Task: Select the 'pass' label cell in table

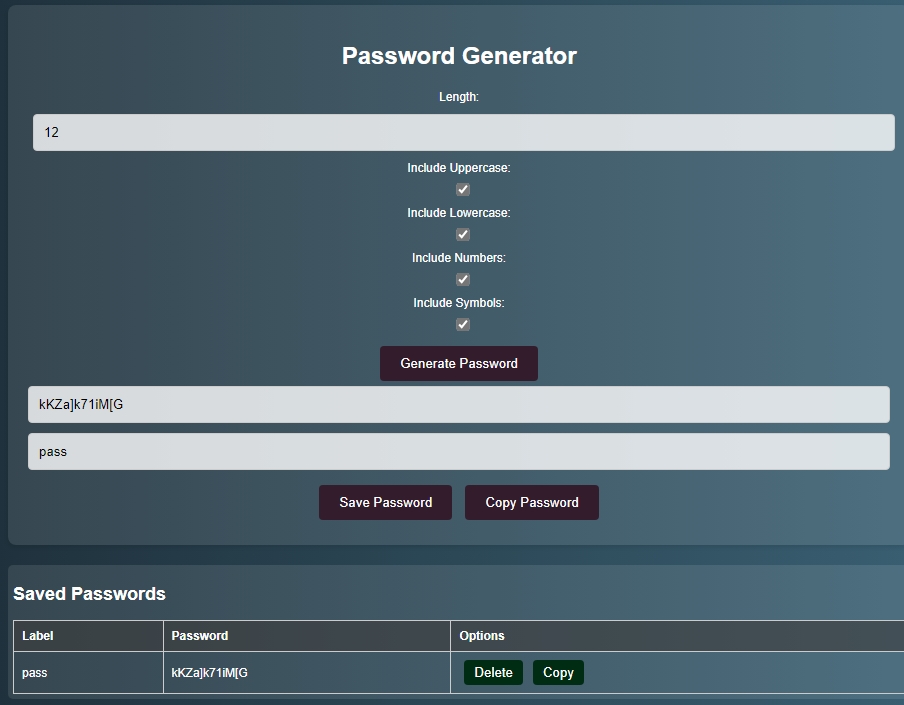Action: coord(88,673)
